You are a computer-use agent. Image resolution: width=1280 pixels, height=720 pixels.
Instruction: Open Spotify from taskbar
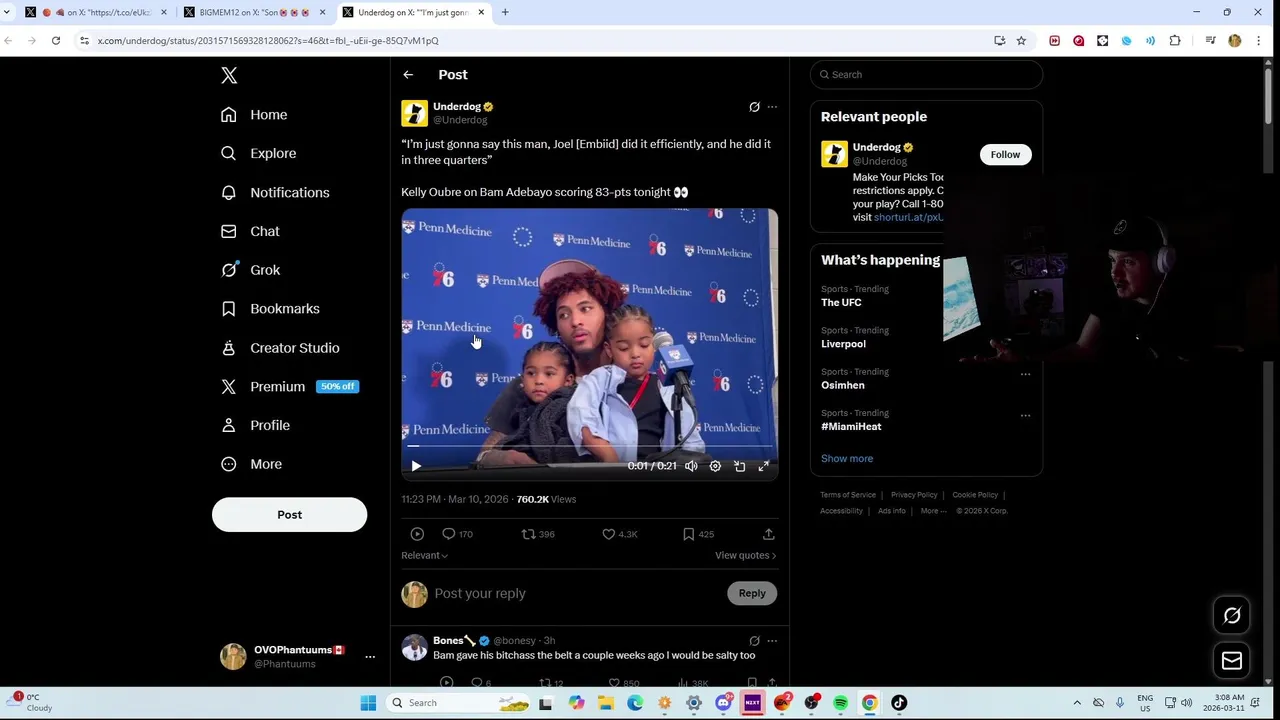[840, 703]
